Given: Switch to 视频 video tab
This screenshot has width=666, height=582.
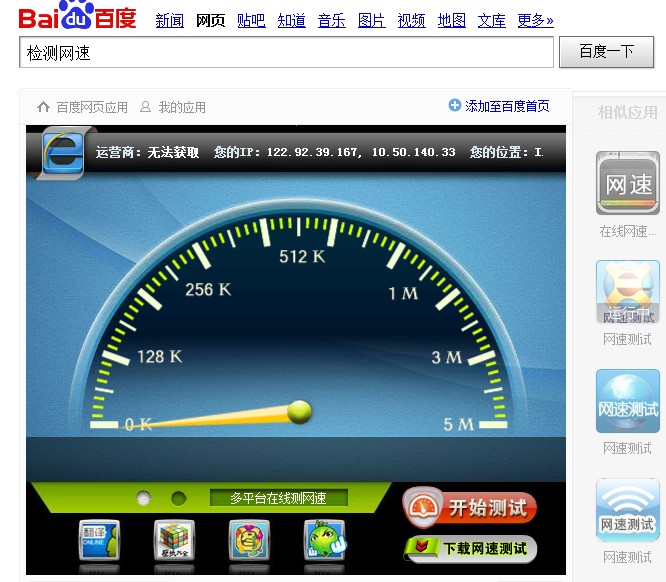Looking at the screenshot, I should coord(411,20).
